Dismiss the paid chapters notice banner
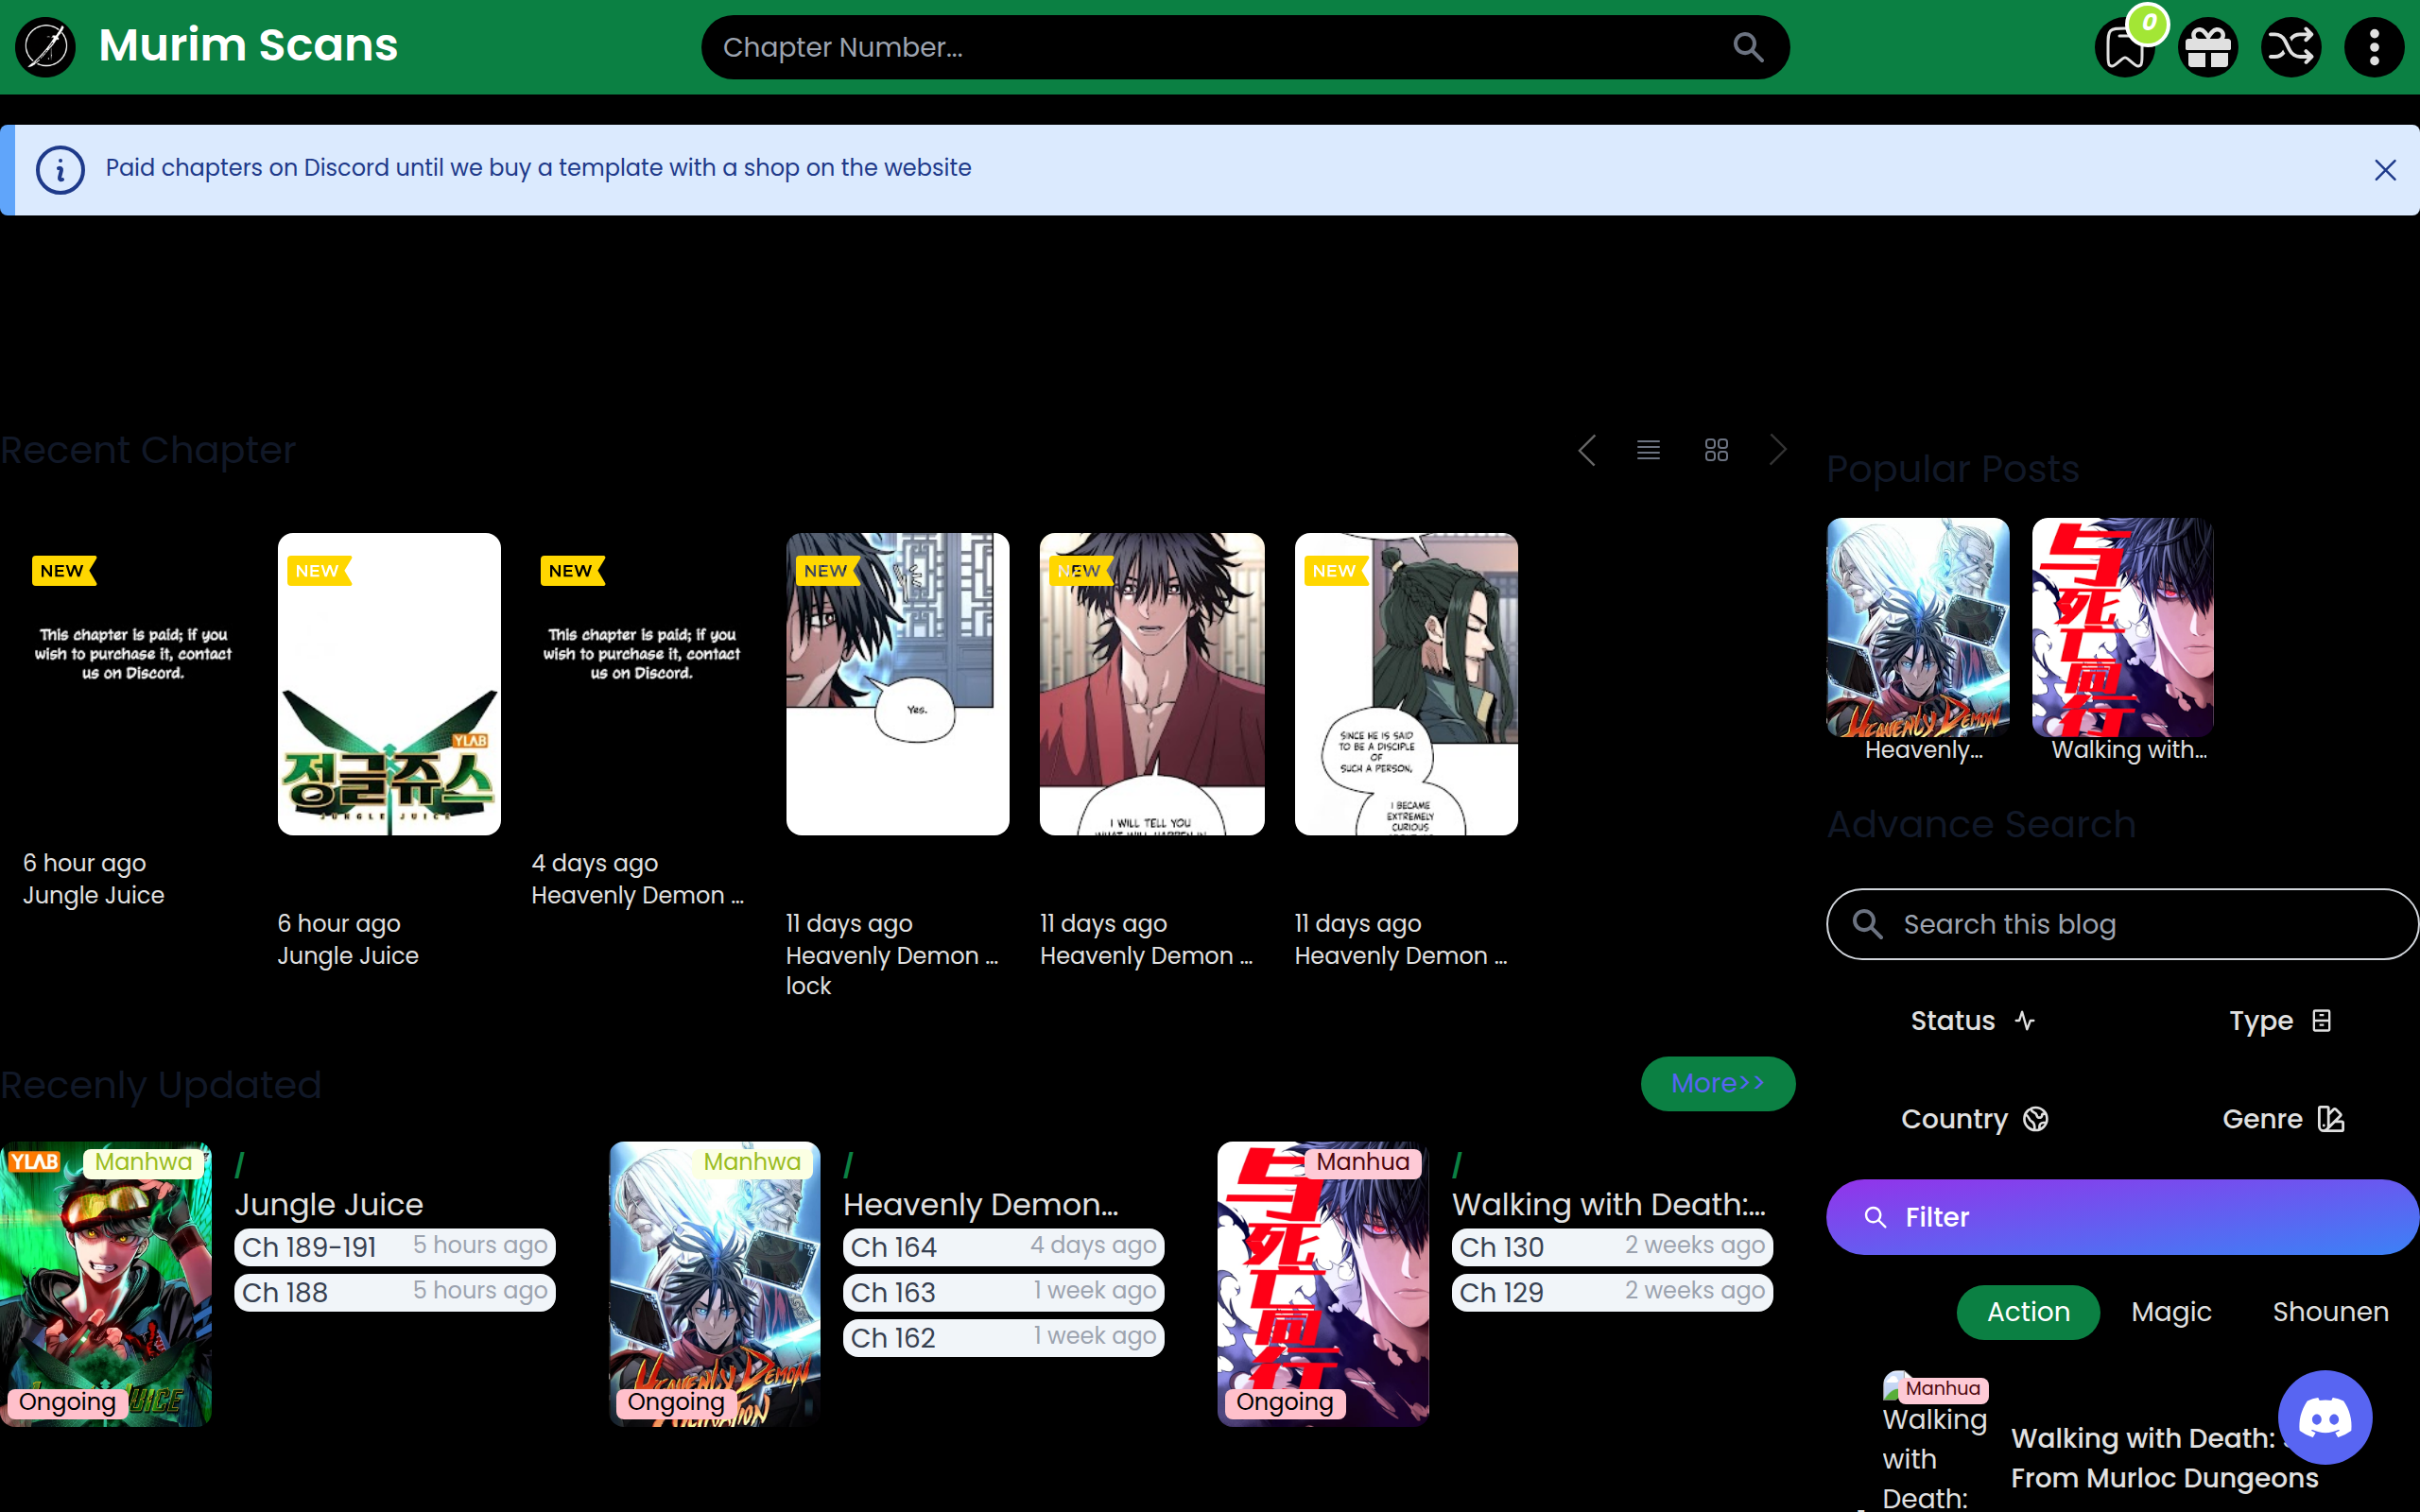2420x1512 pixels. [x=2385, y=170]
